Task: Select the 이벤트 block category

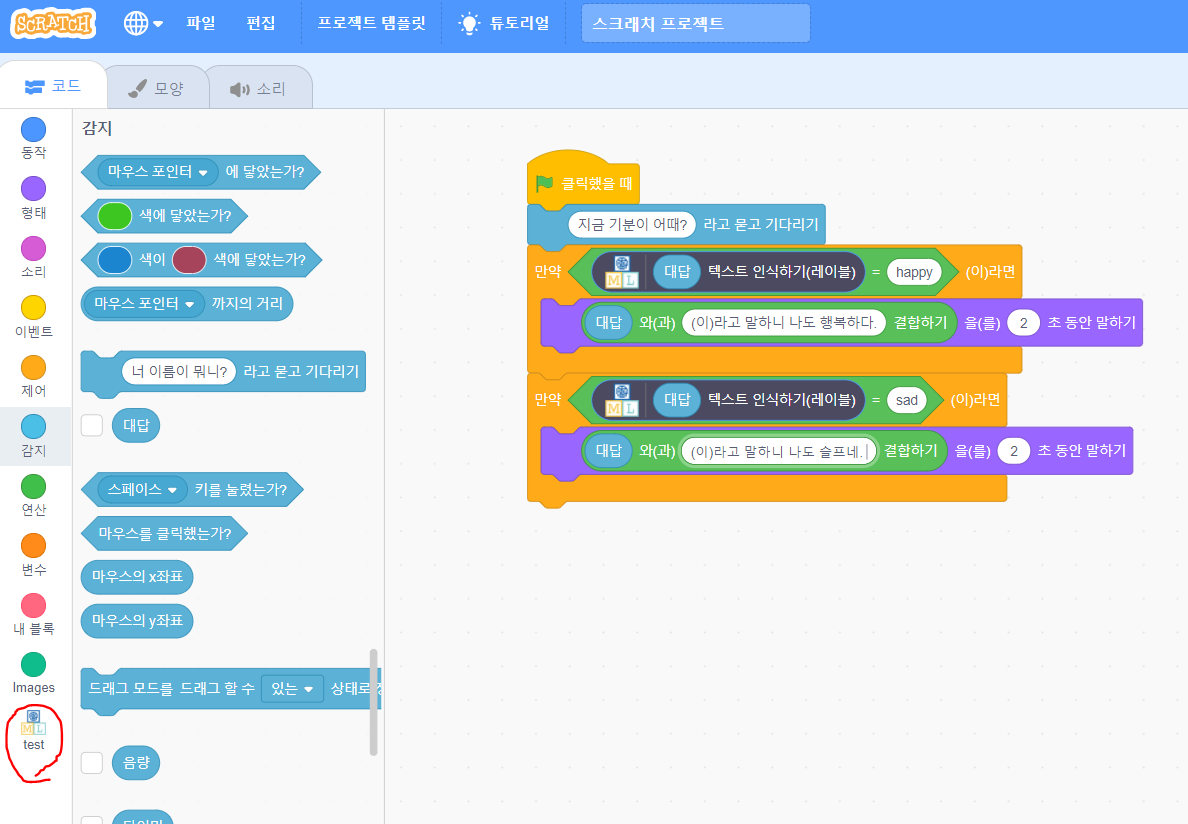Action: (33, 317)
